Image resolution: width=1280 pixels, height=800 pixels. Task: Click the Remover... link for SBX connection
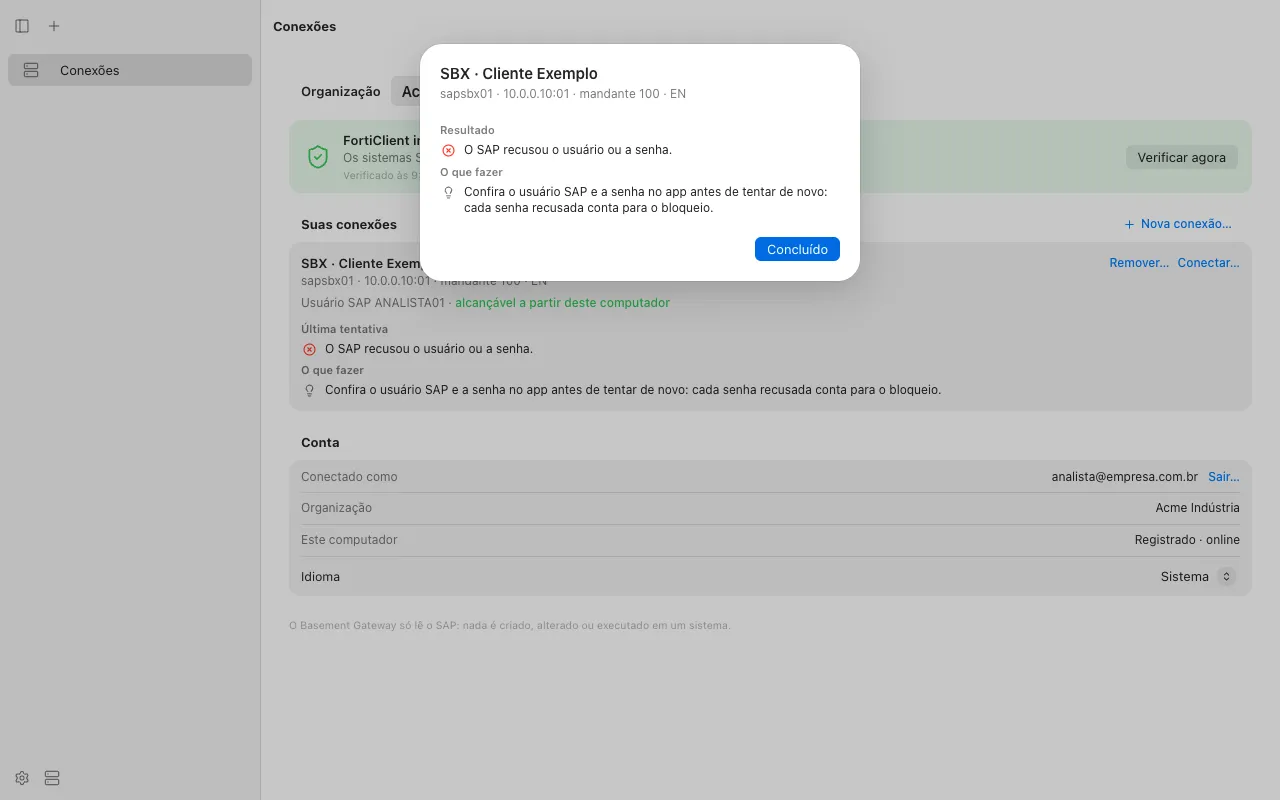click(1139, 263)
